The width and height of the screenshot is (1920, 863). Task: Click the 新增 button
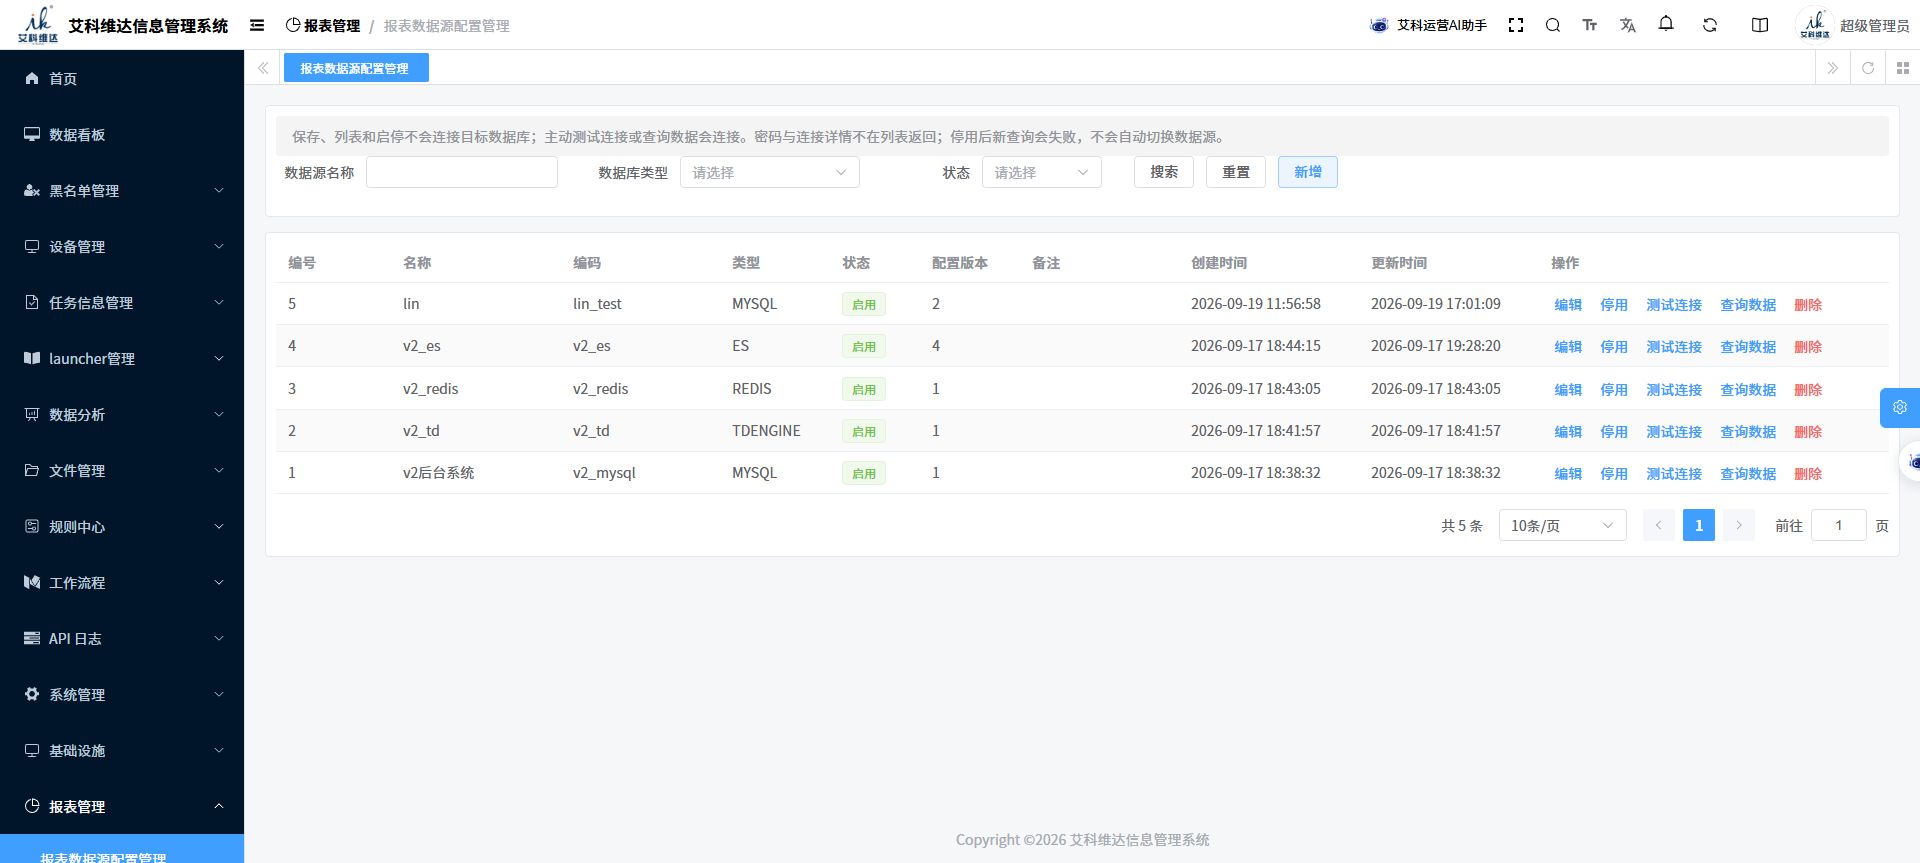pyautogui.click(x=1308, y=172)
